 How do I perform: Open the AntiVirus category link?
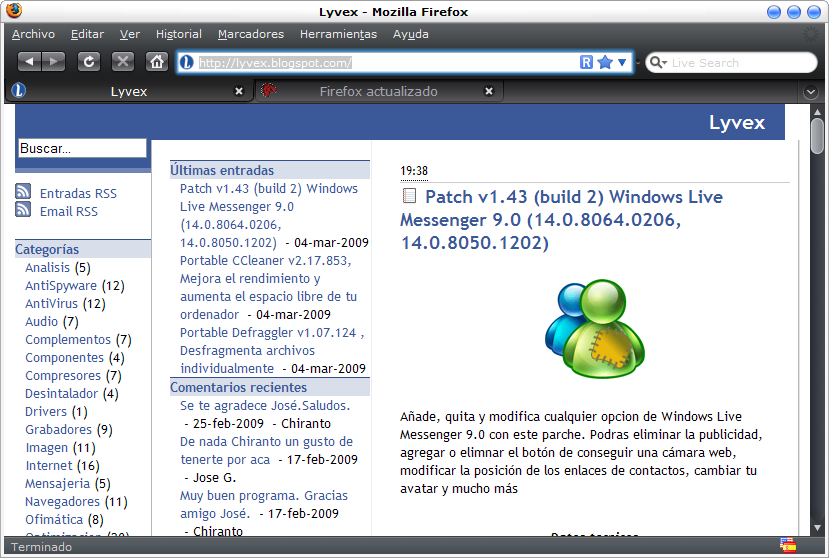point(51,304)
